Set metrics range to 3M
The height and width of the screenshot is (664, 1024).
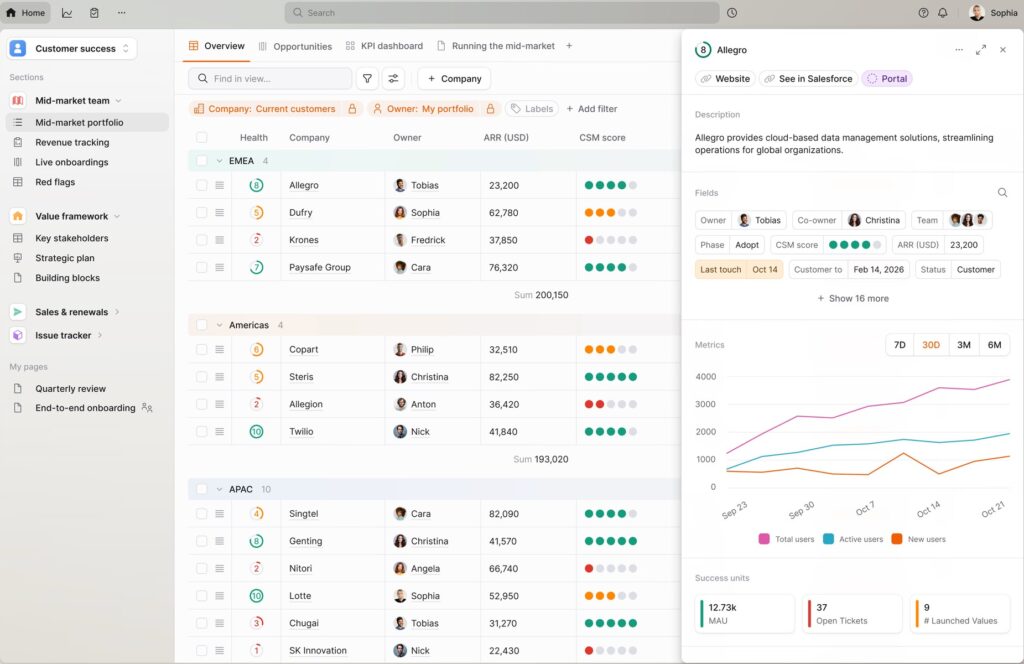tap(963, 345)
